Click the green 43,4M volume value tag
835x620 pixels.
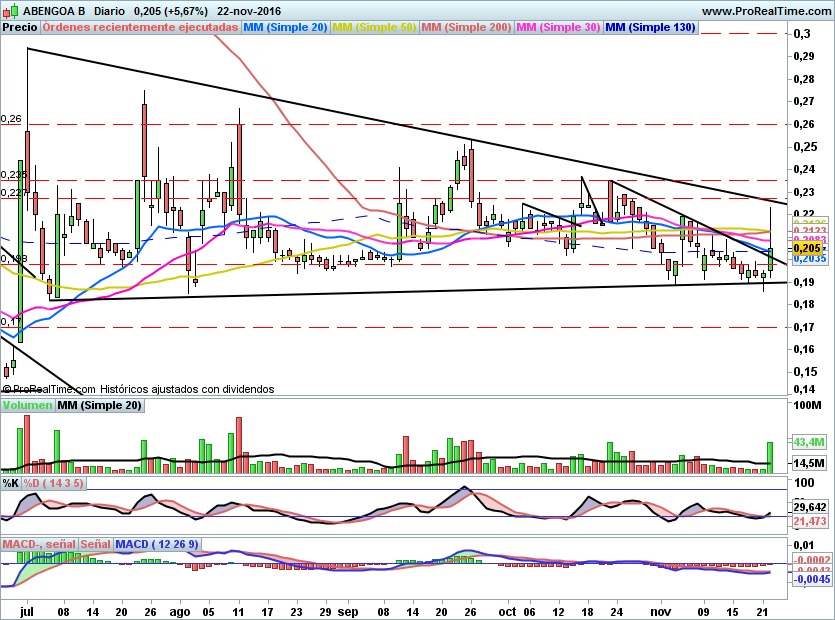point(807,441)
